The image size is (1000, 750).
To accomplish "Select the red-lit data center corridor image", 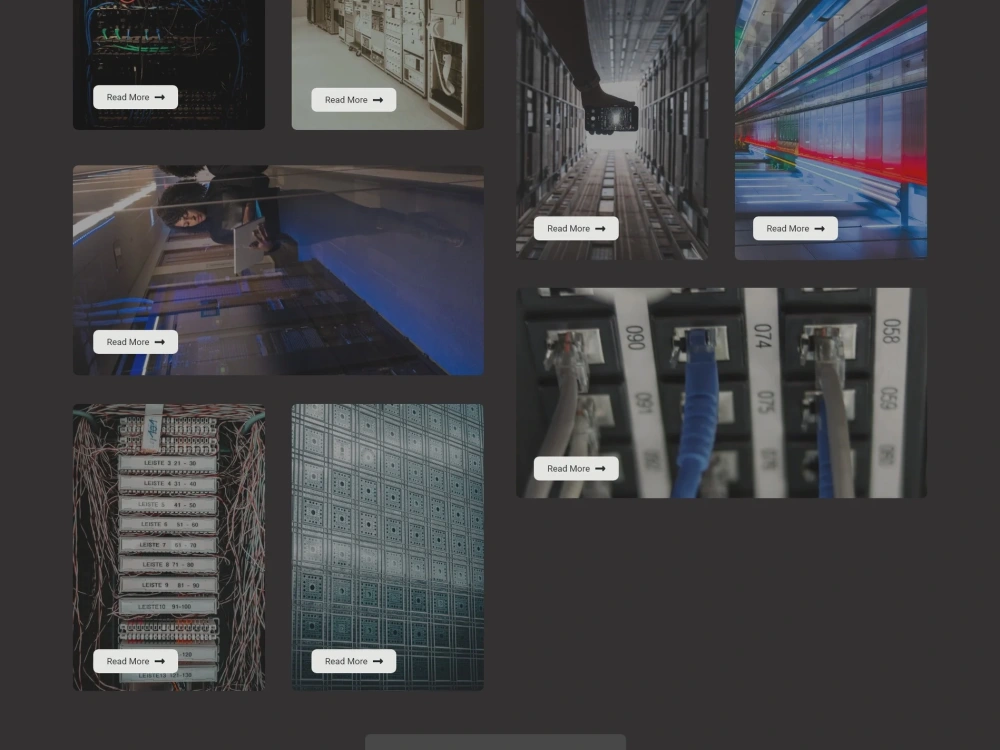I will [831, 129].
